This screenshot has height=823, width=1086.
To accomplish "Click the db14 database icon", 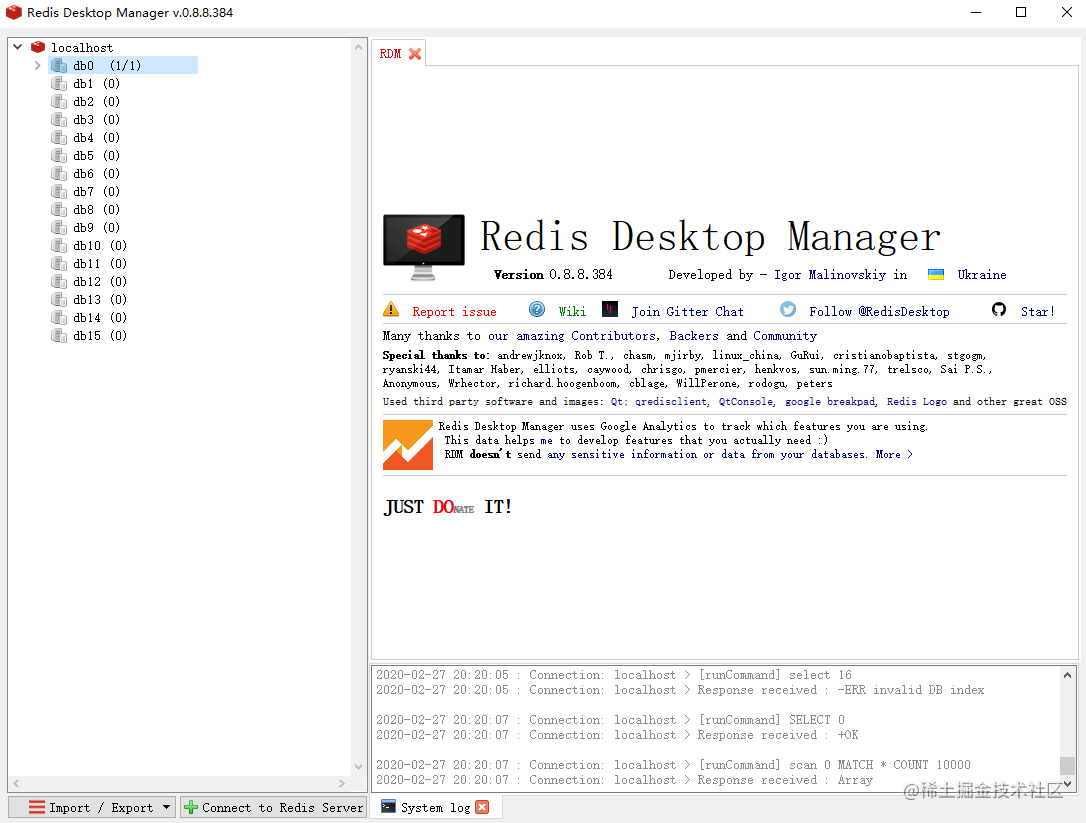I will point(60,317).
